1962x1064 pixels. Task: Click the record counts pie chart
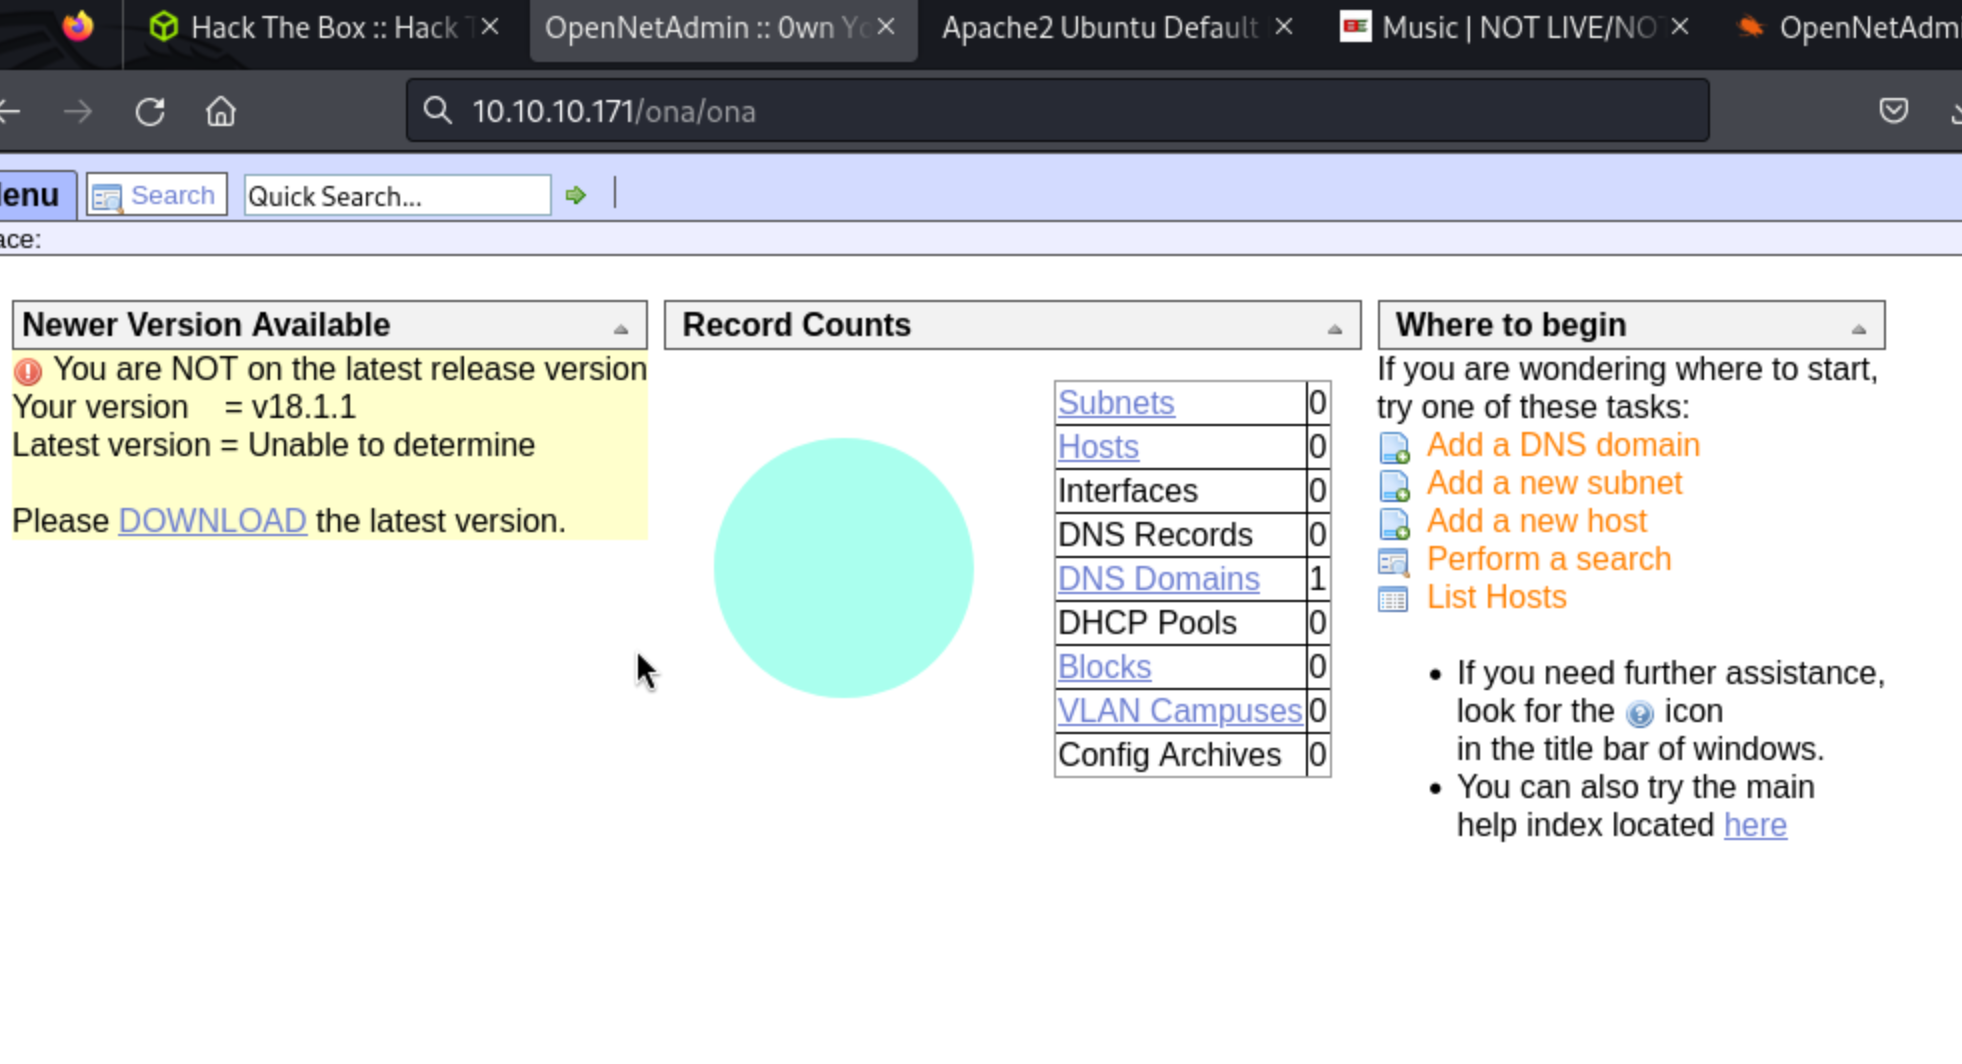tap(843, 568)
